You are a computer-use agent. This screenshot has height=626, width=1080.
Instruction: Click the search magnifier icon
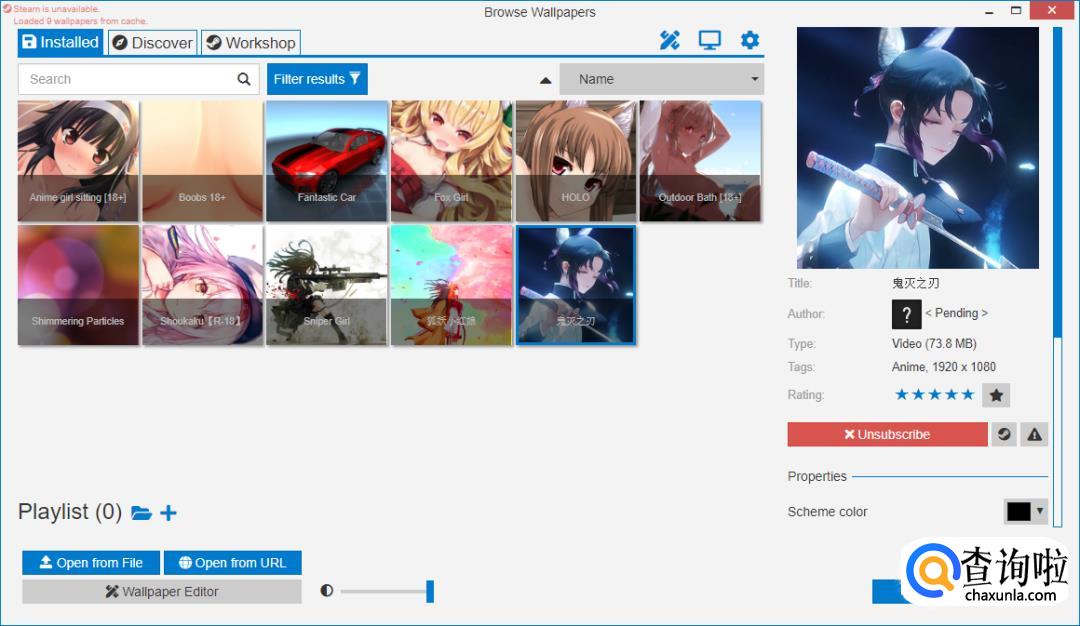tap(244, 79)
